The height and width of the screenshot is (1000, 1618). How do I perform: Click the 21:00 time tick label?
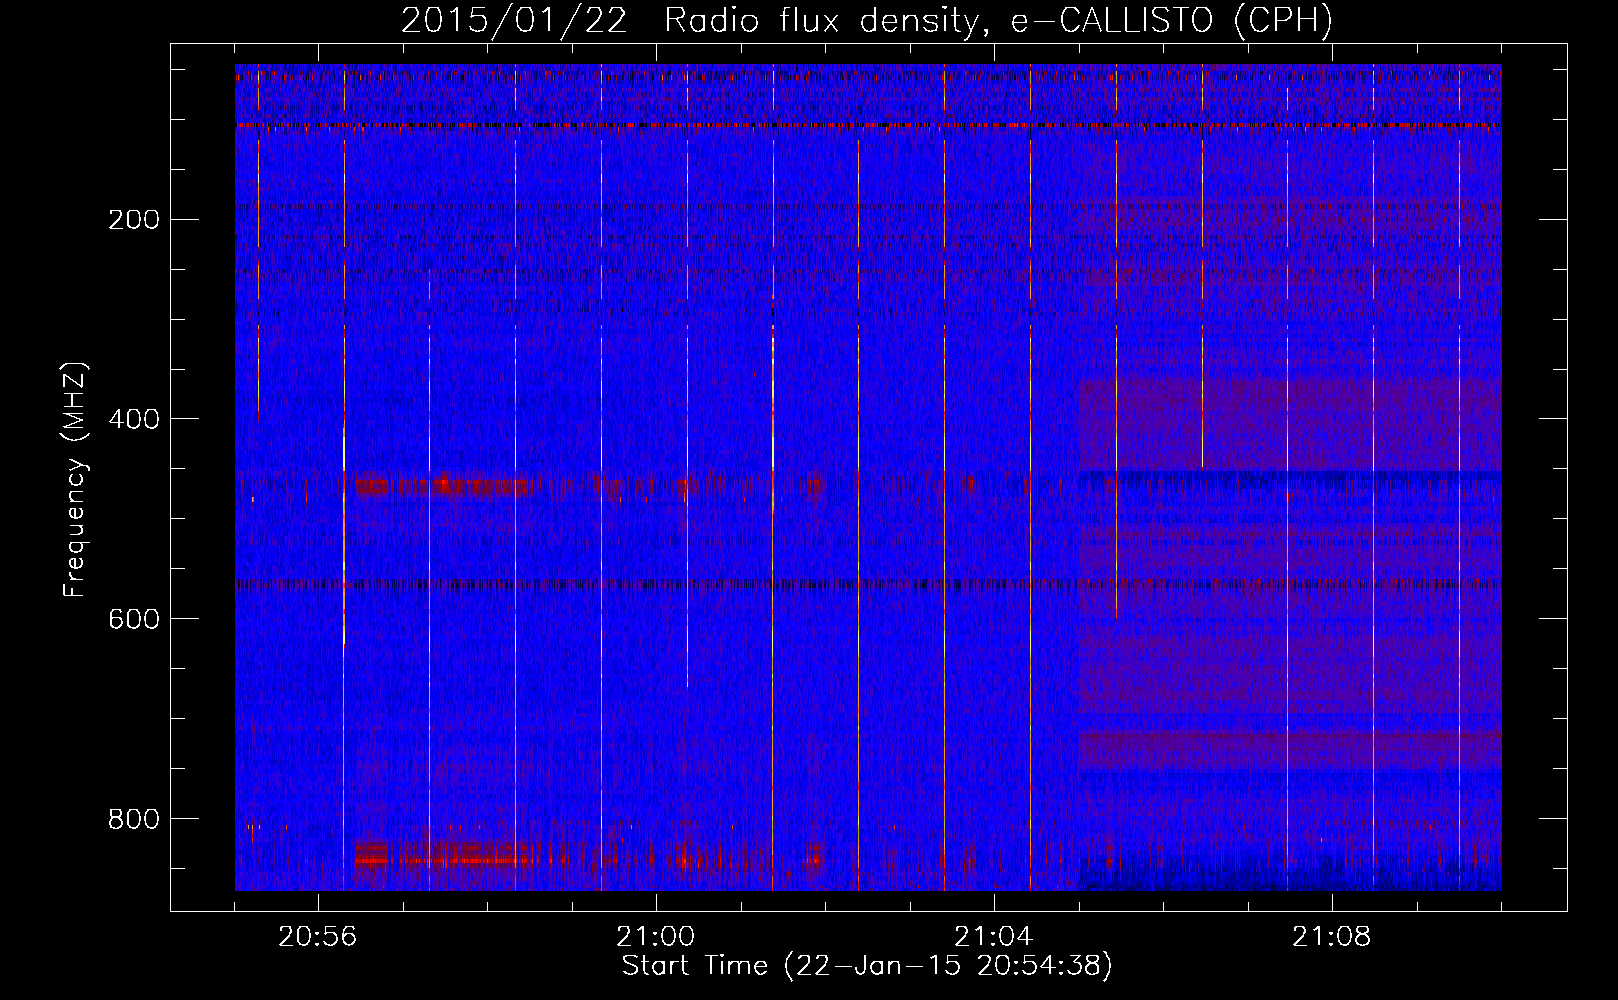tap(656, 937)
